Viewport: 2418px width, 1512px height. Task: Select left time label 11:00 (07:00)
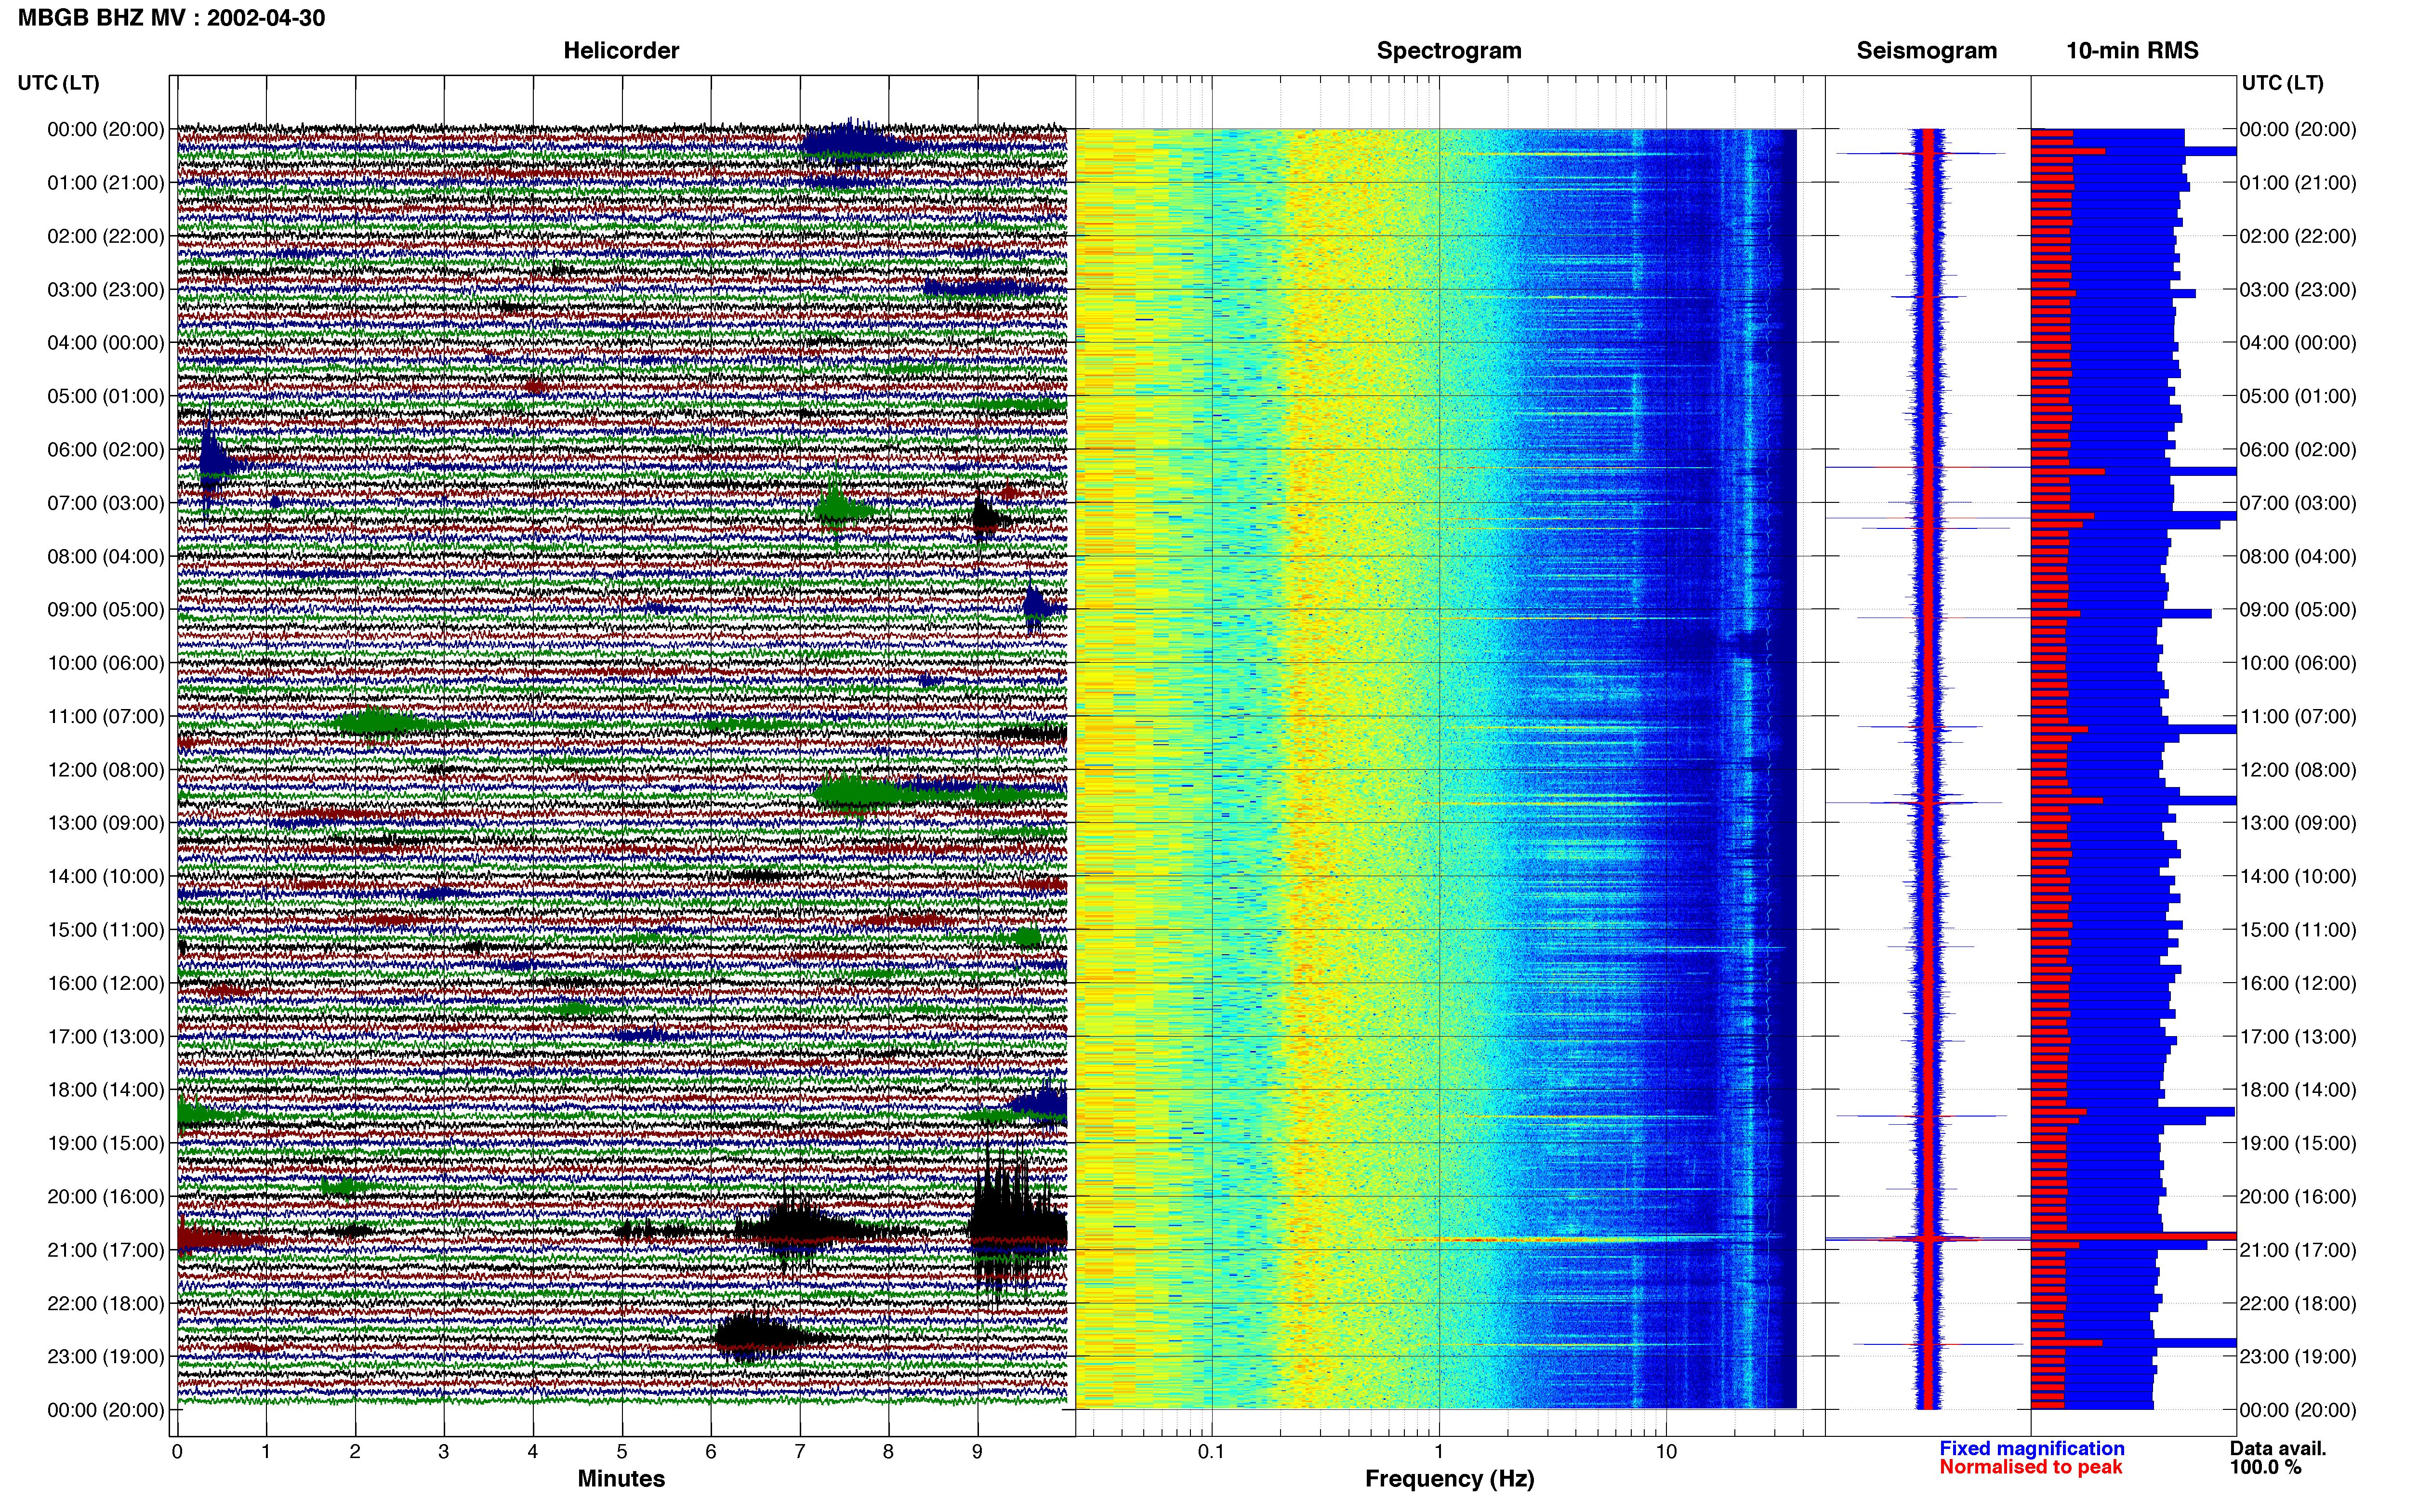point(106,717)
